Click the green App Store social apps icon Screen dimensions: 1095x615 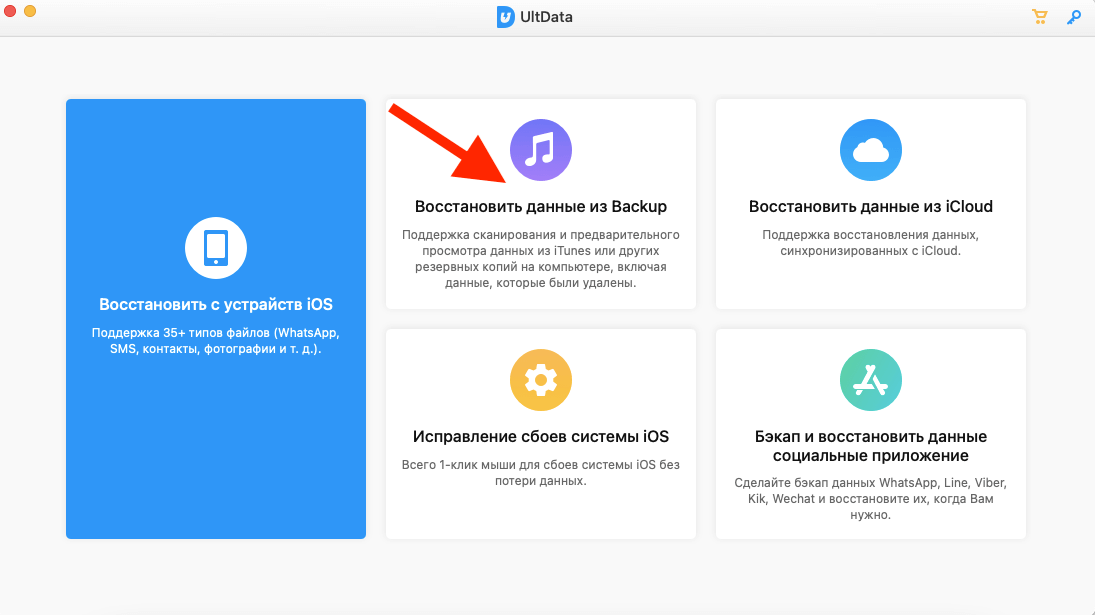870,380
